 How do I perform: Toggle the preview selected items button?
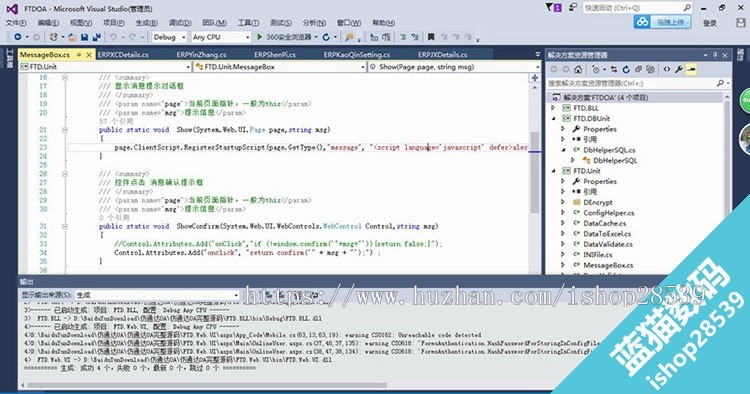tap(691, 70)
